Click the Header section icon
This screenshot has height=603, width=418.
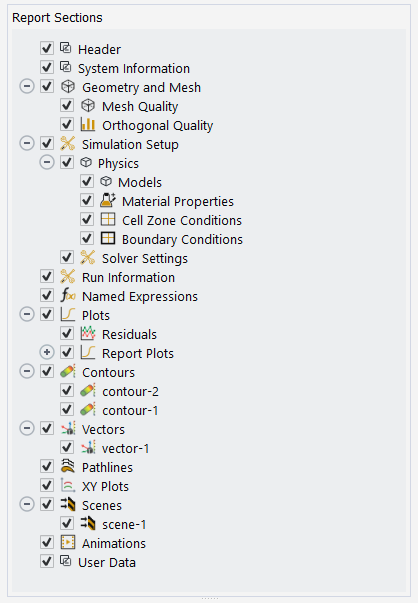pos(66,48)
